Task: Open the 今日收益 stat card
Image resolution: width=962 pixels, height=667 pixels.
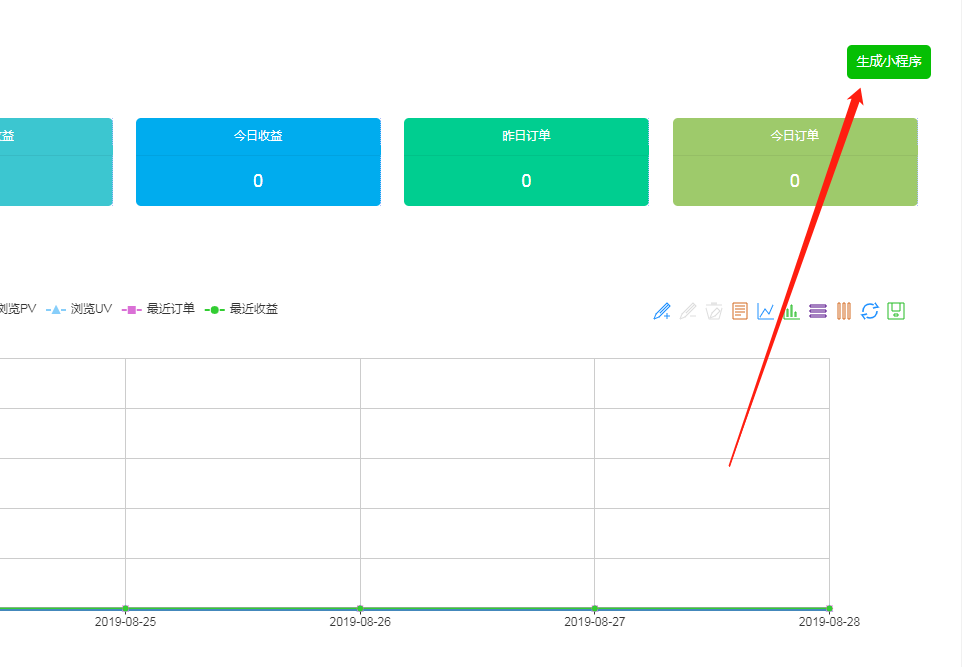Action: (x=258, y=162)
